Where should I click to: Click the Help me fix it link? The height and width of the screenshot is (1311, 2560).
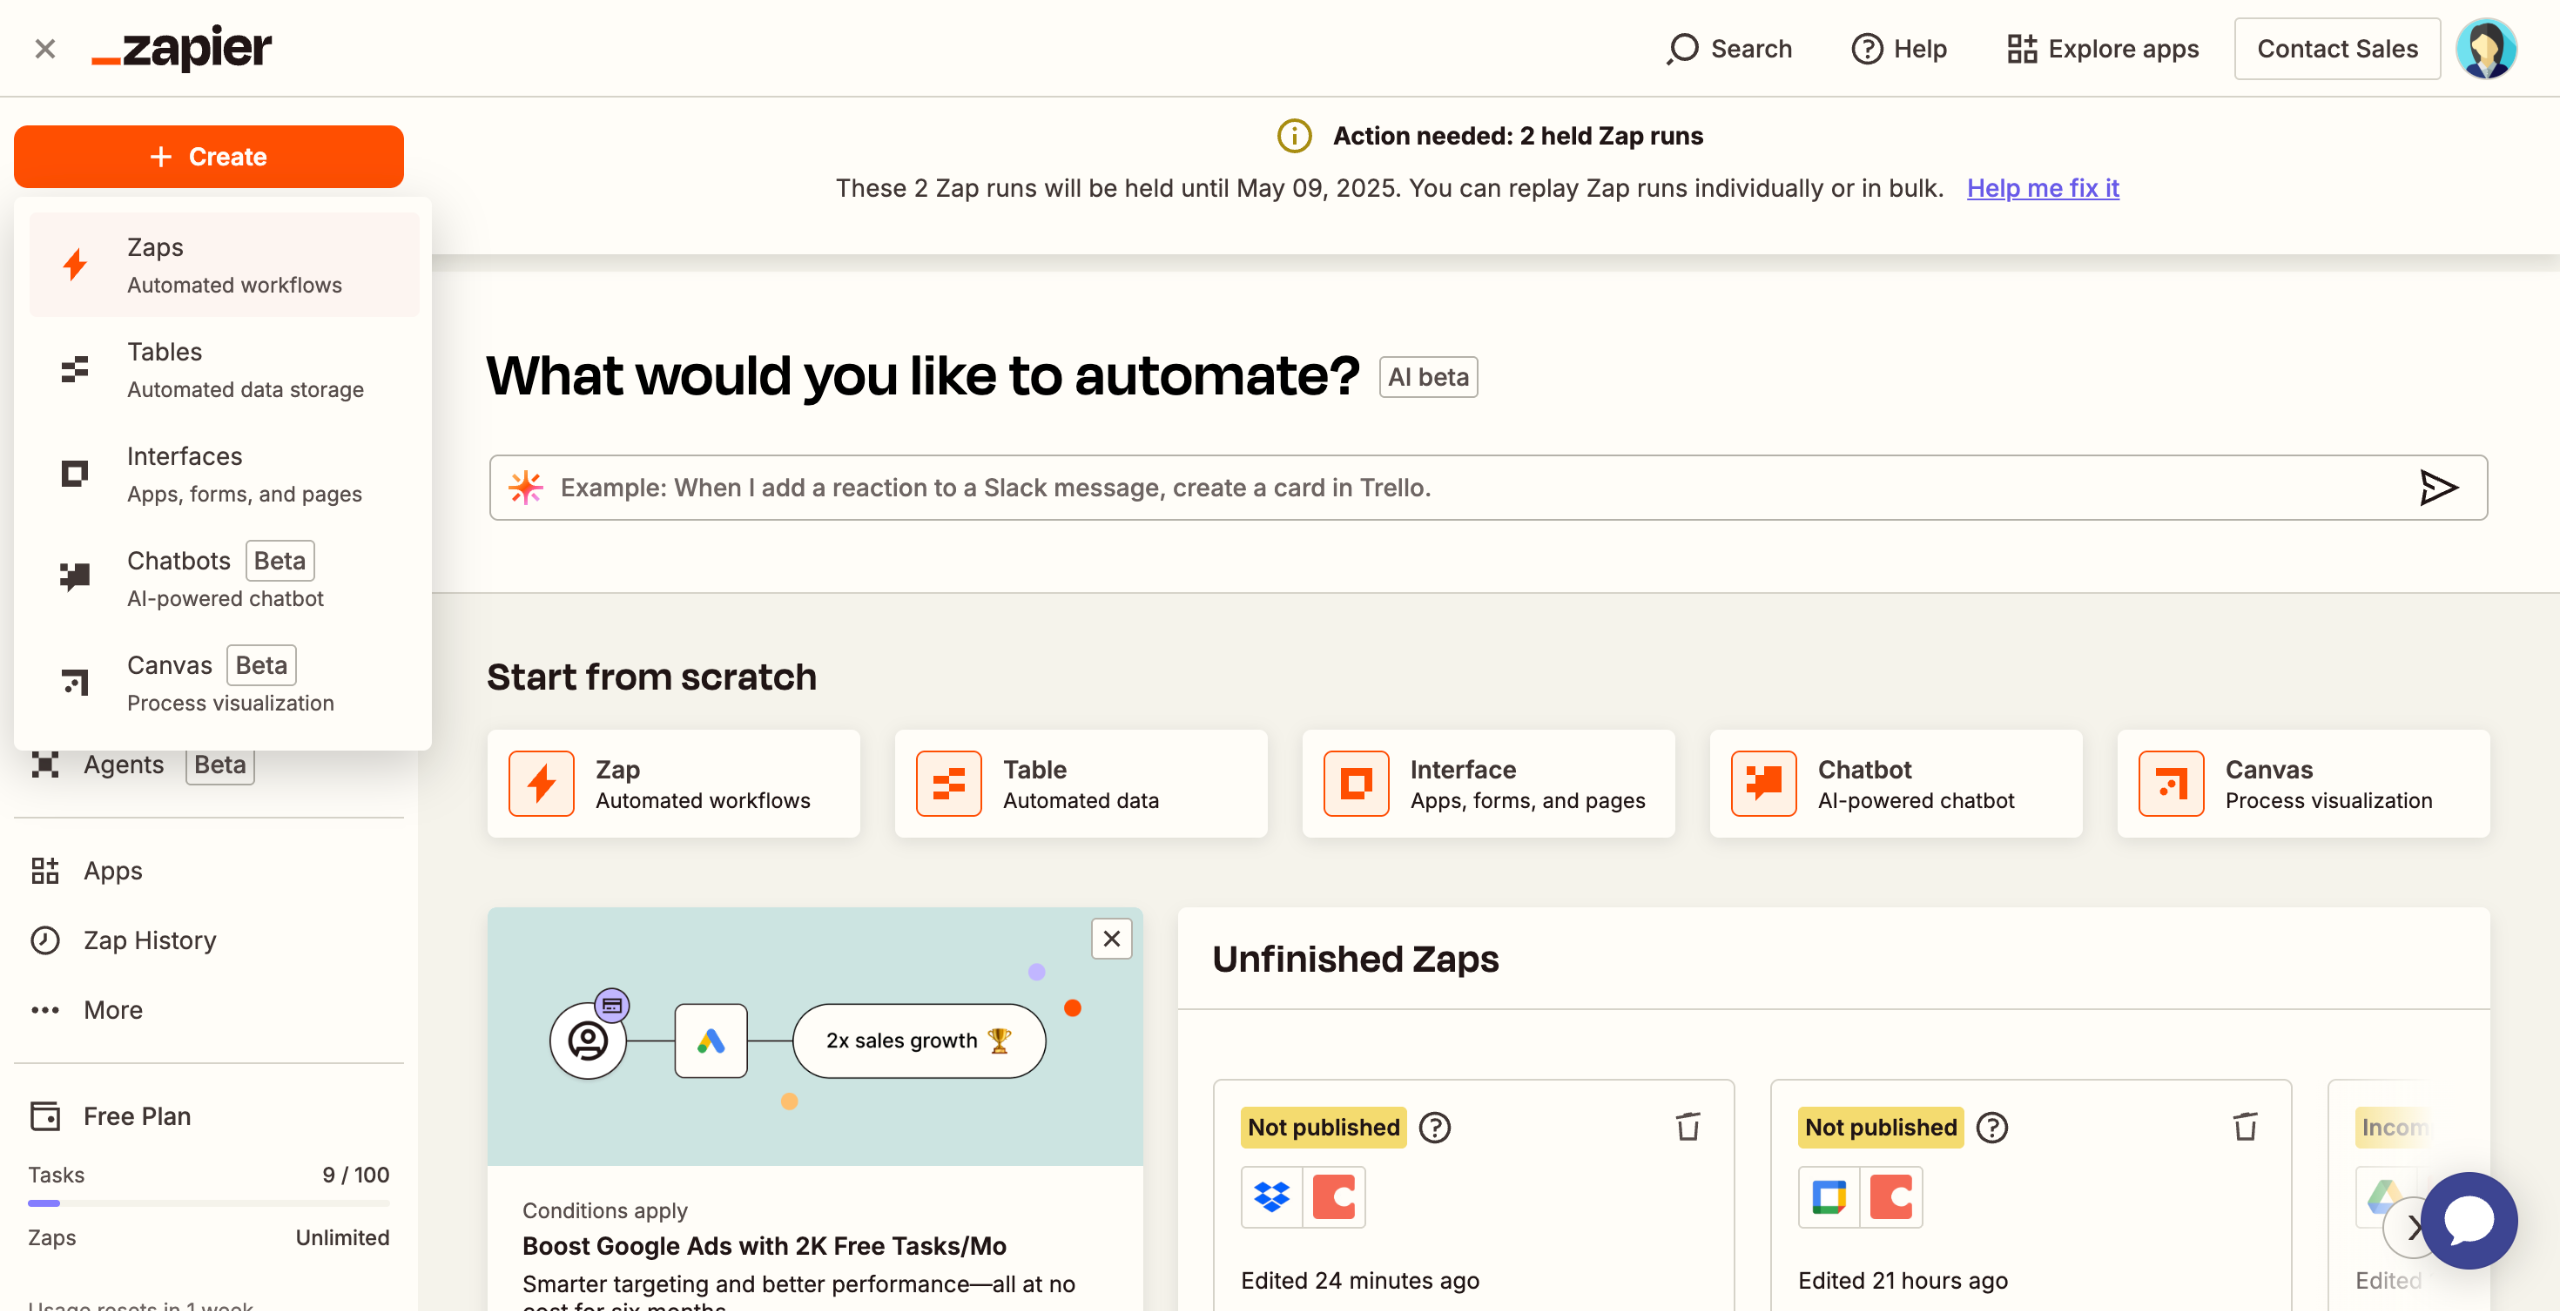click(x=2042, y=188)
